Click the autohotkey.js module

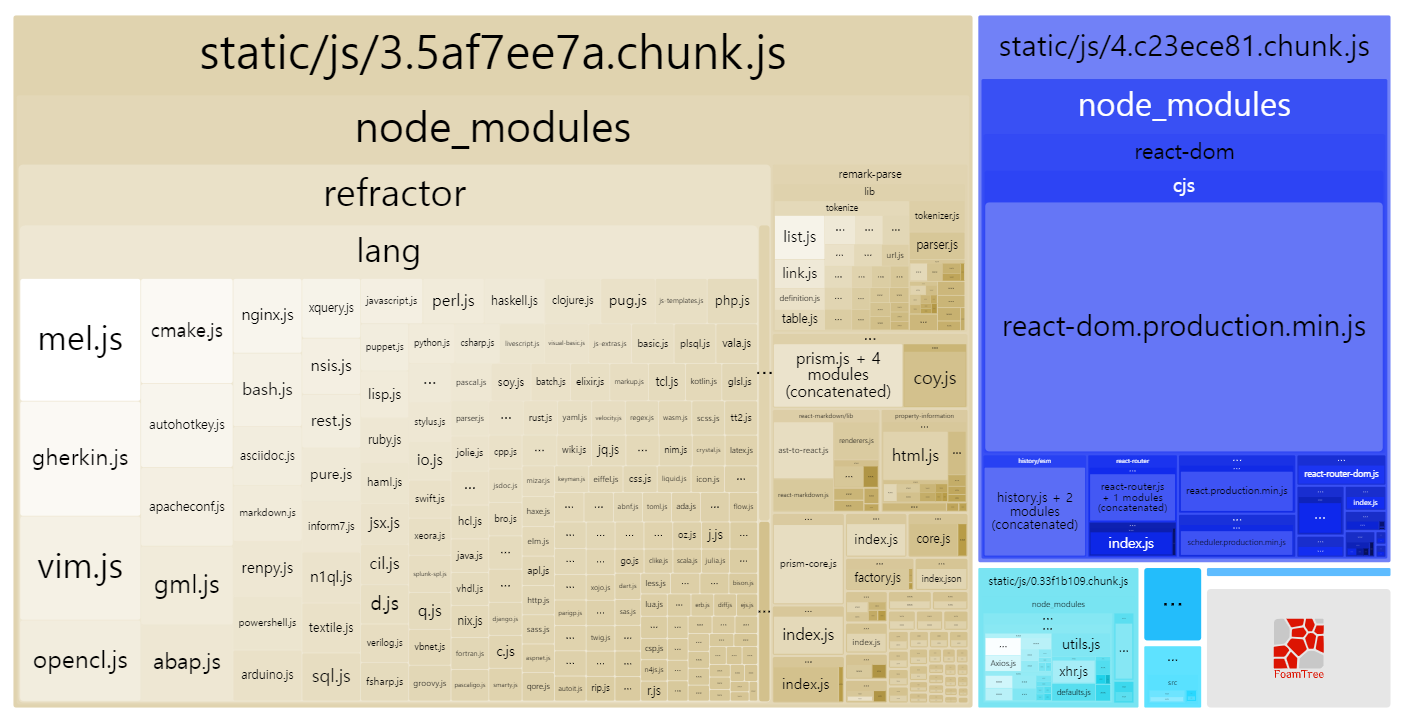tap(187, 425)
